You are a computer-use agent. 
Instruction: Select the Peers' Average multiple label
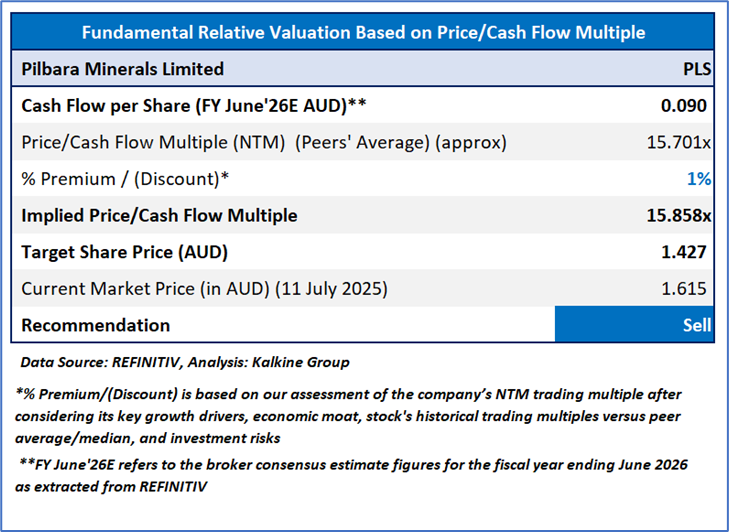click(264, 142)
